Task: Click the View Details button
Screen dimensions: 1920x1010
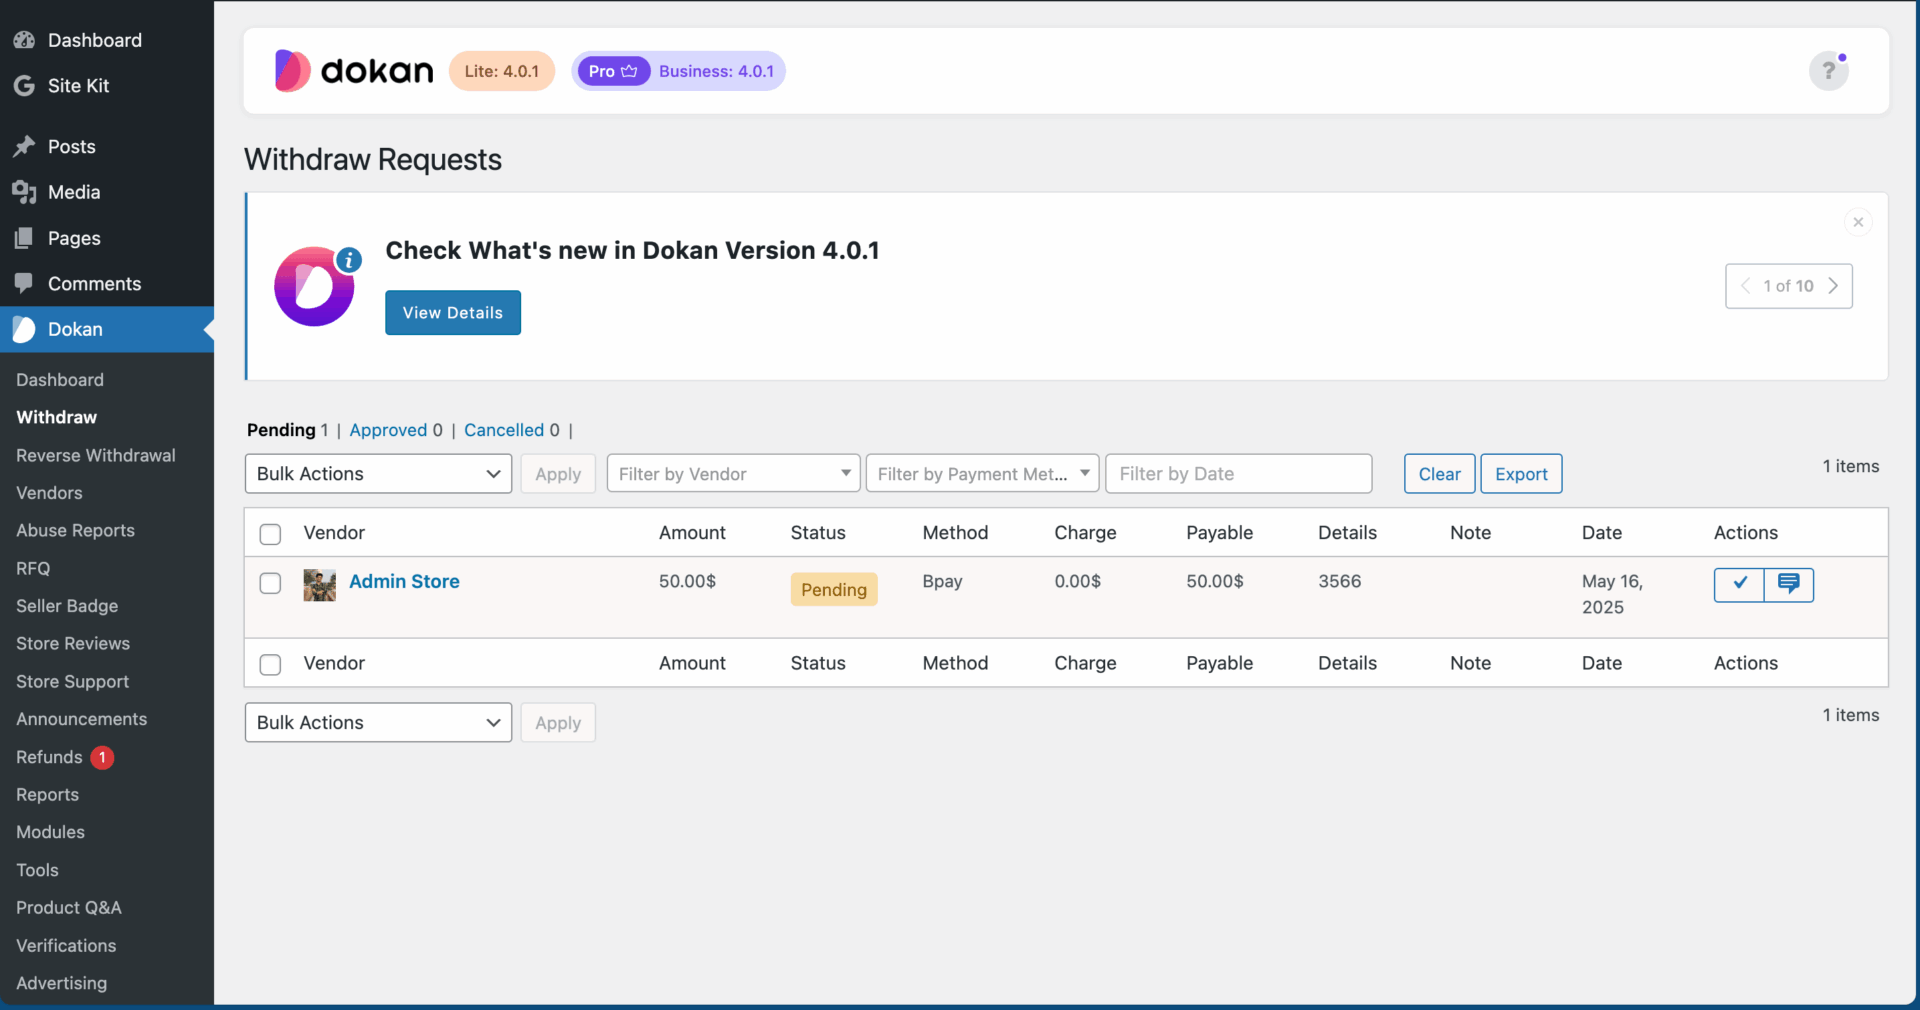Action: point(453,313)
